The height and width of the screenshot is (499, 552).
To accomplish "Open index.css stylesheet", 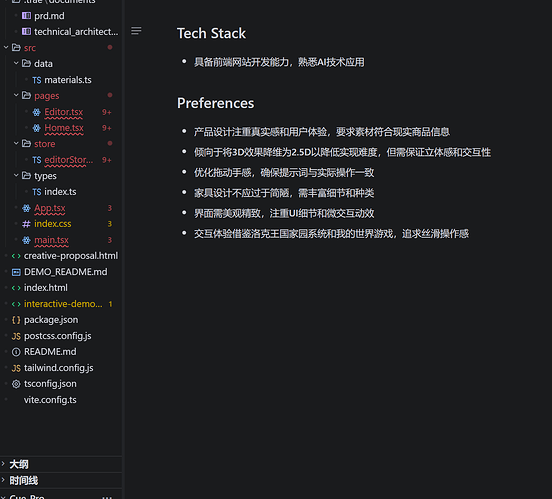I will [52, 224].
